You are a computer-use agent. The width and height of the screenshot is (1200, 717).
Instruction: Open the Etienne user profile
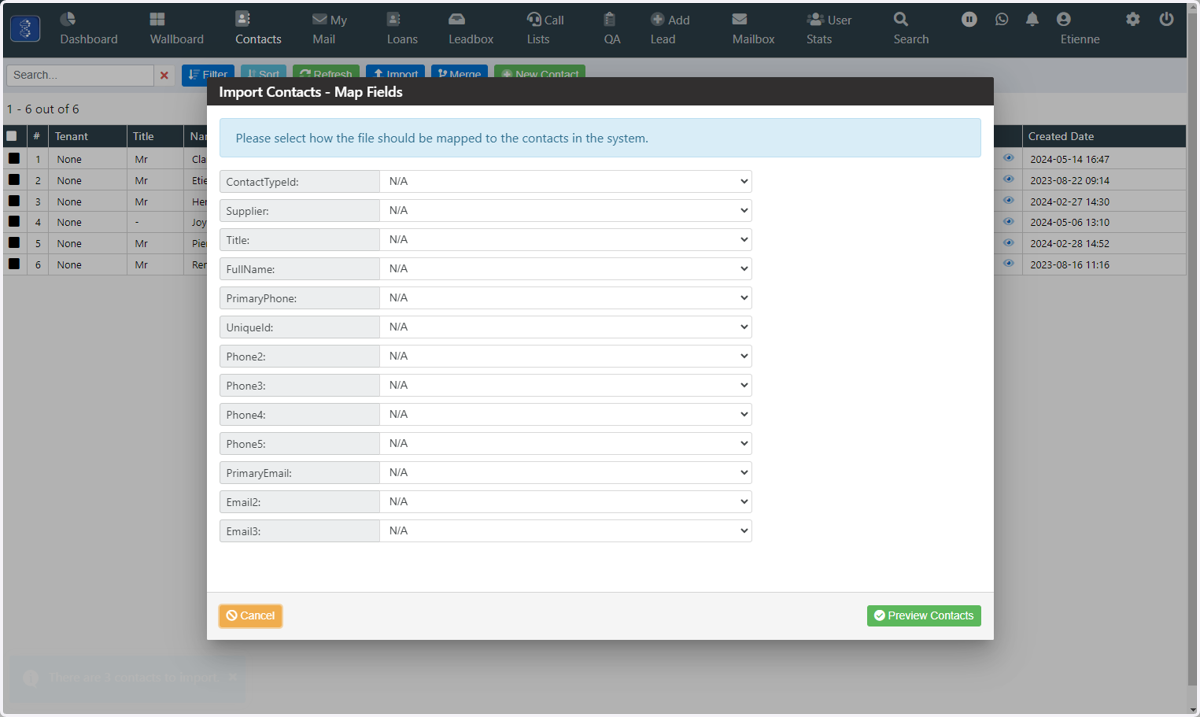[1079, 29]
